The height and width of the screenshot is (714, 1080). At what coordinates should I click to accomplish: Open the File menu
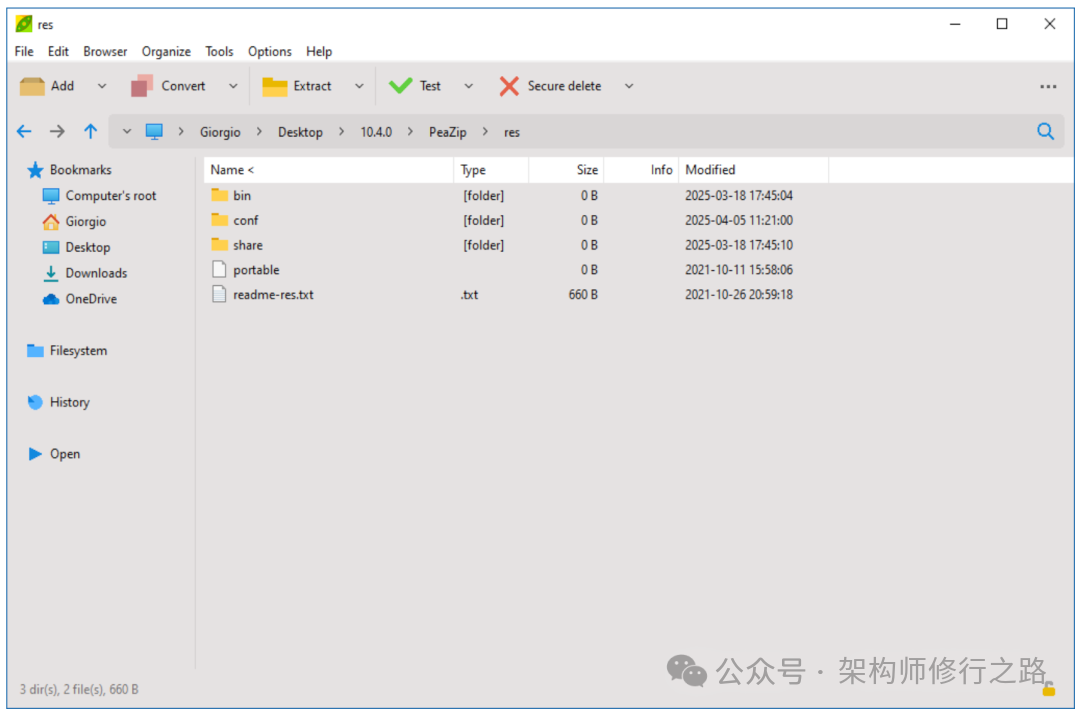tap(24, 52)
